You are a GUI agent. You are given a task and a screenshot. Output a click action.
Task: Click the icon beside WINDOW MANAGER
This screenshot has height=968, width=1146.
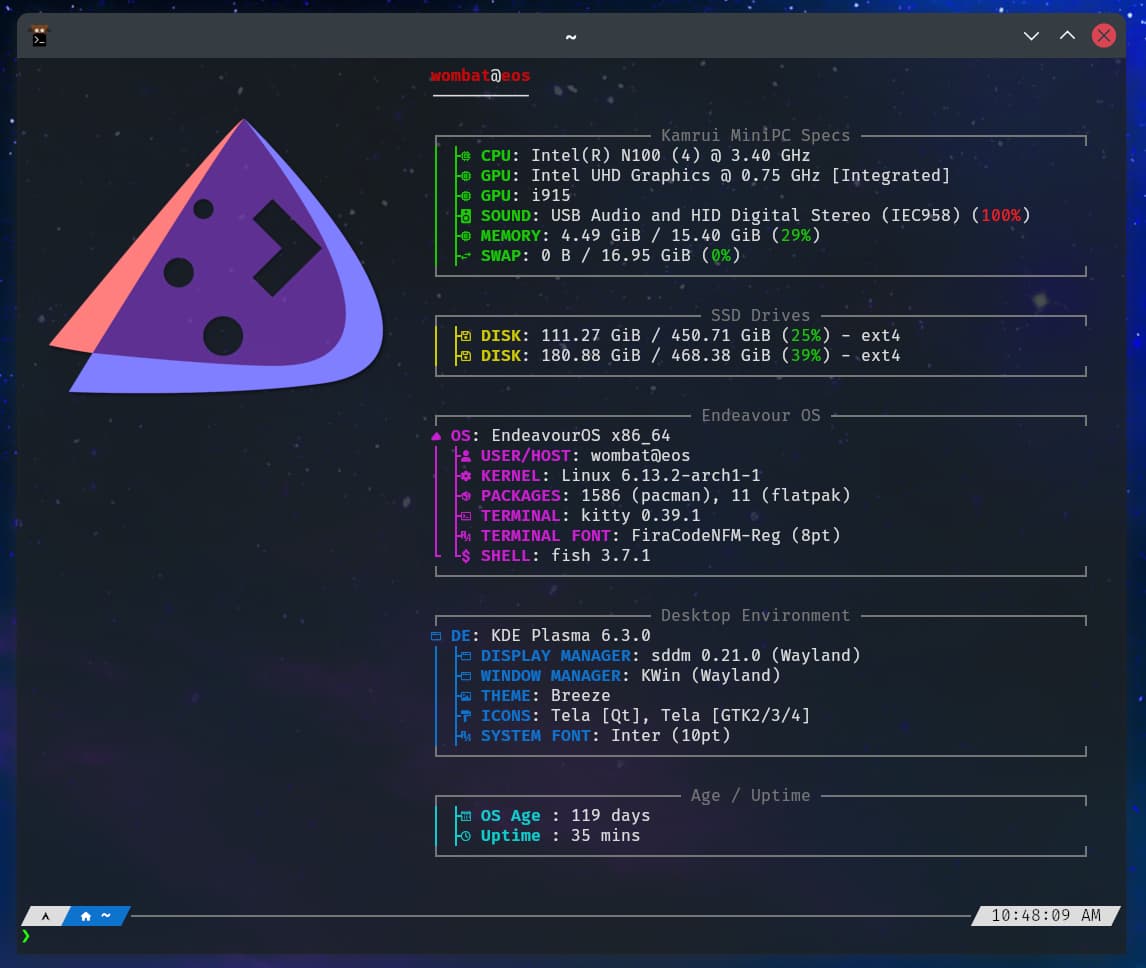click(466, 676)
